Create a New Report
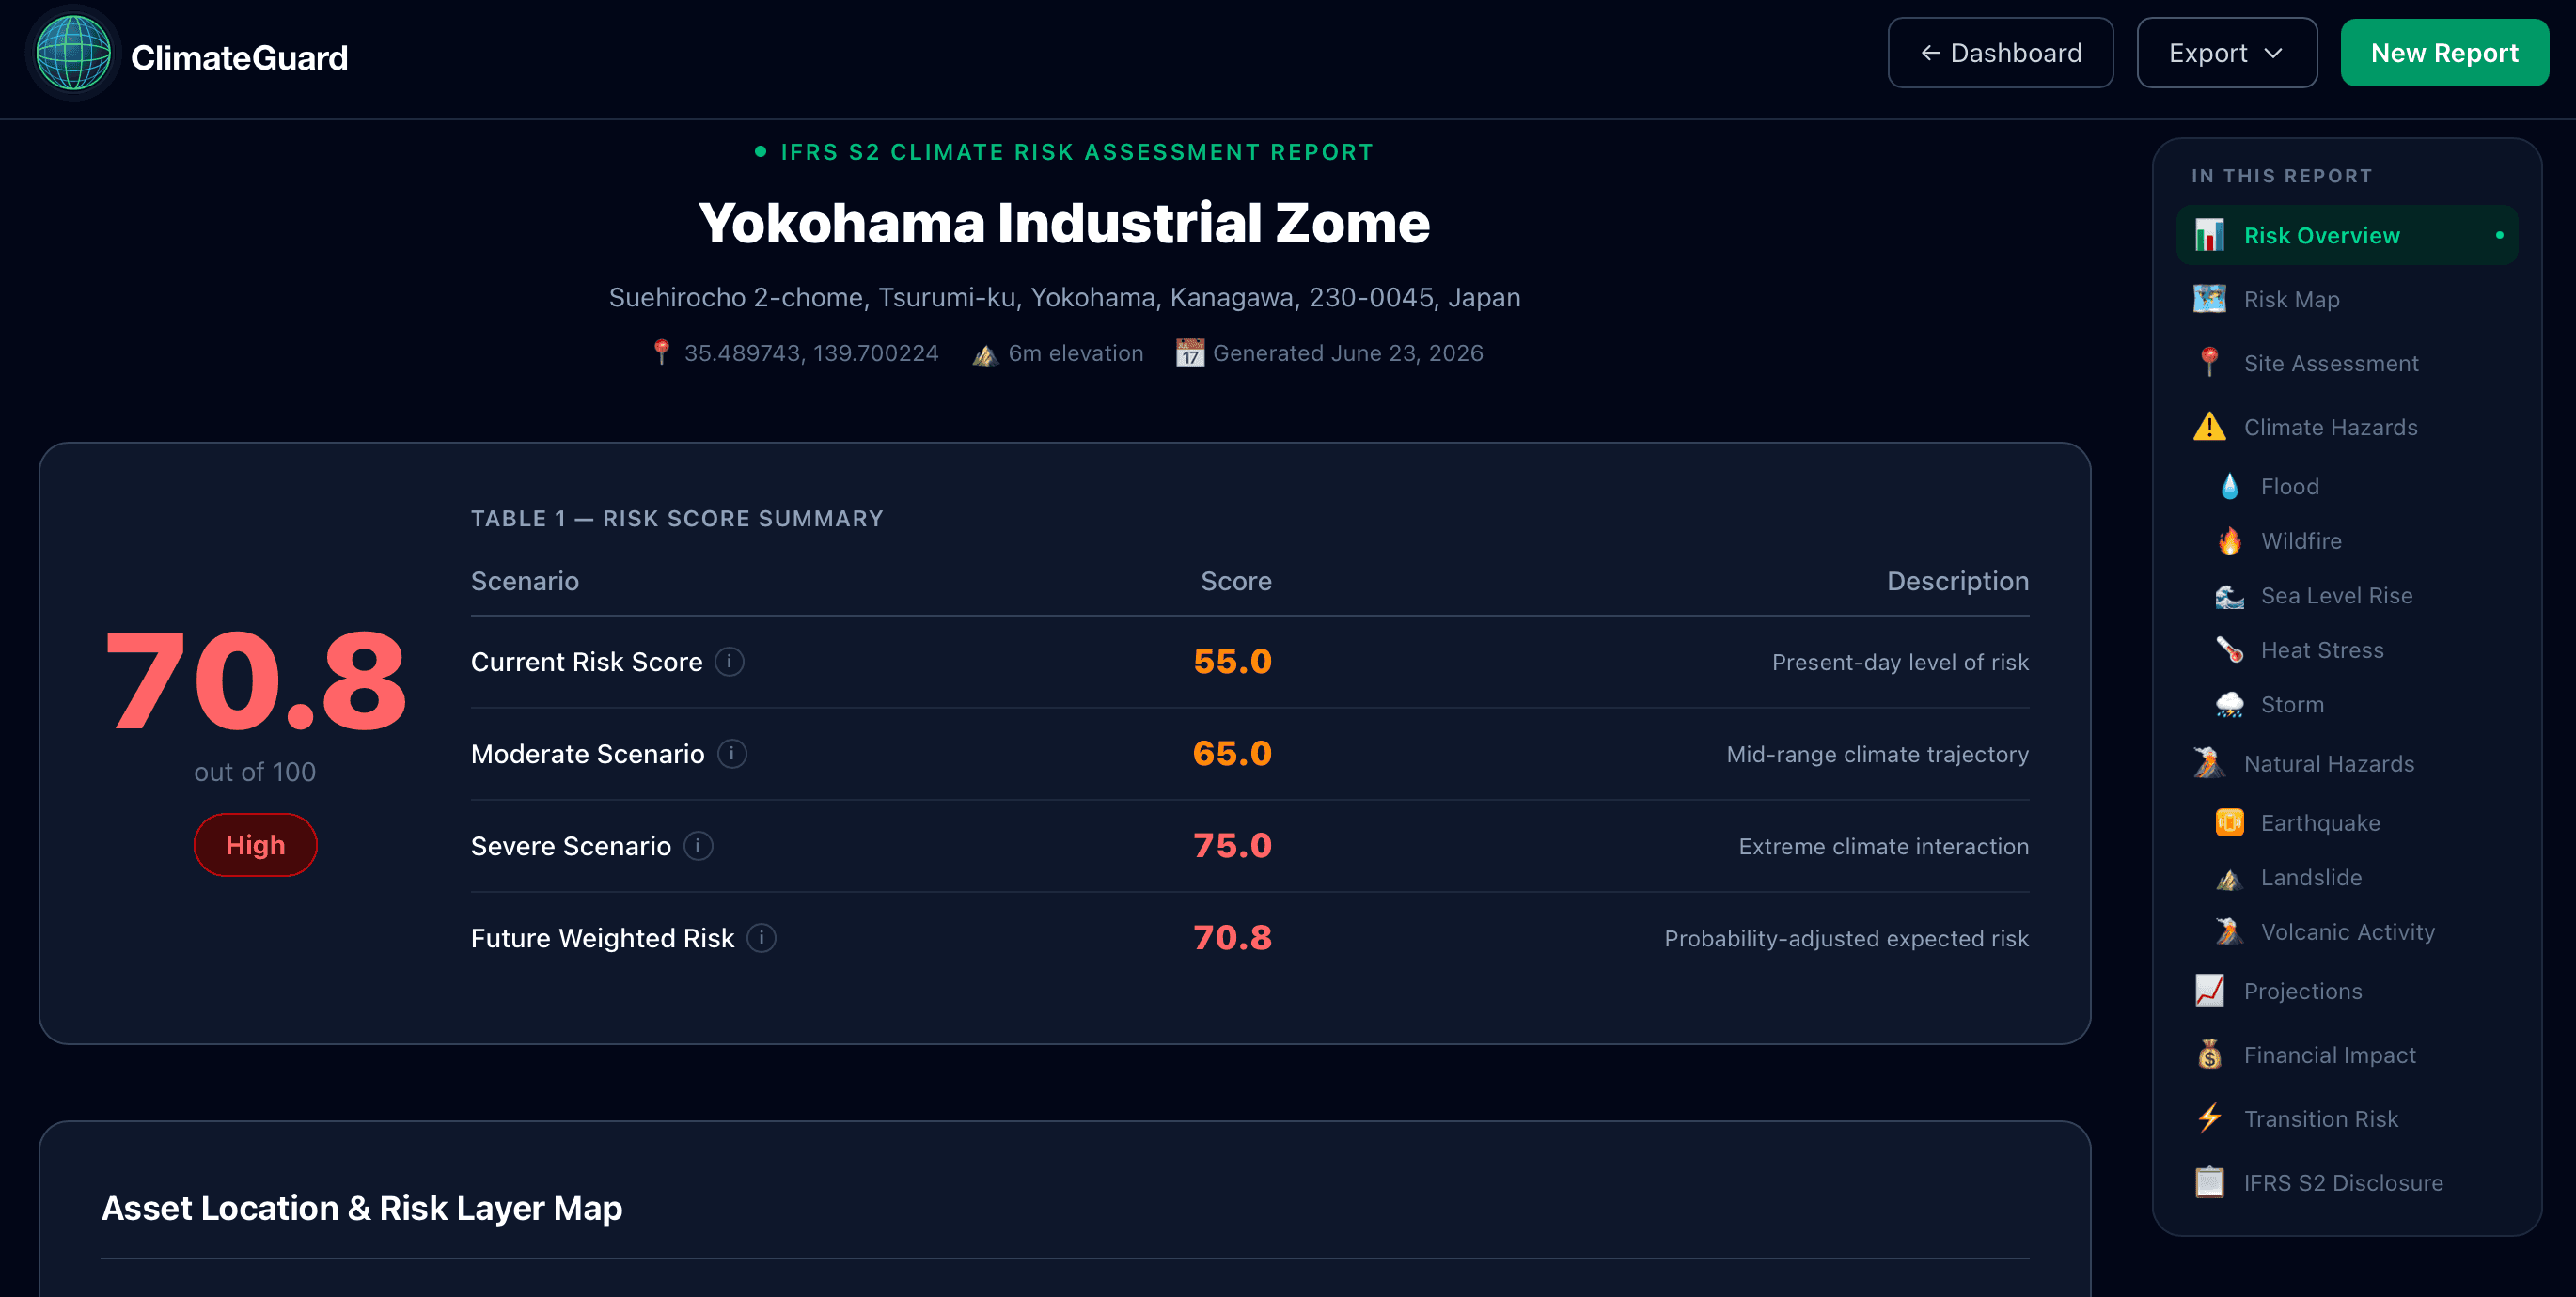2576x1297 pixels. [2444, 53]
